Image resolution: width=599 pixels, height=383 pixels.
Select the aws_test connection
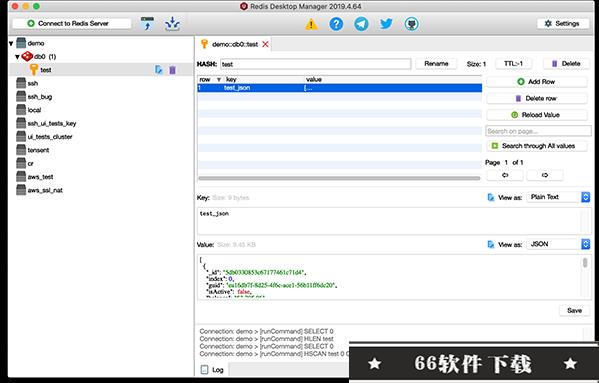pos(40,177)
